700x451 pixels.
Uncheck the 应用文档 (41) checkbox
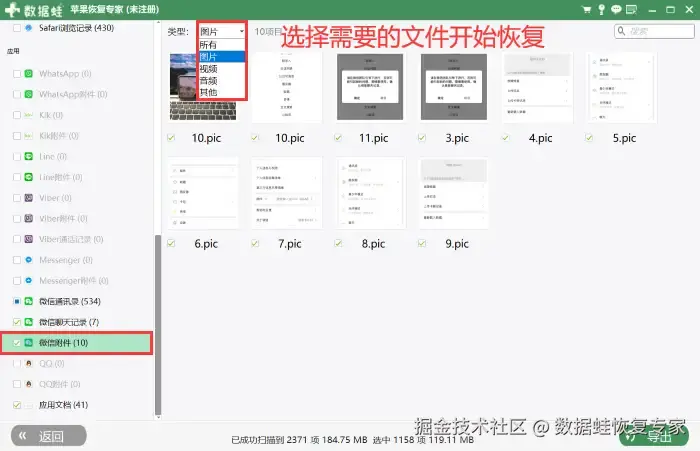point(17,405)
